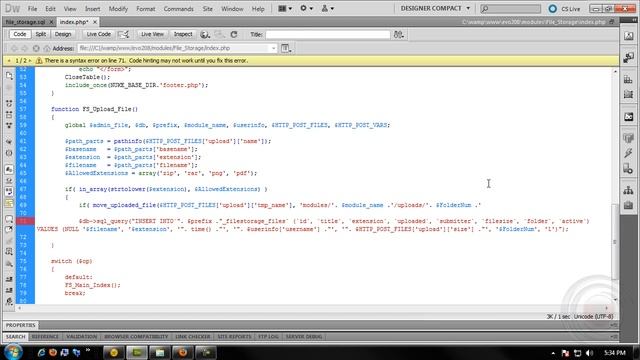The image size is (640, 360).
Task: Toggle Highlight Invalid Code in coding toolbar
Action: click(x=9, y=181)
